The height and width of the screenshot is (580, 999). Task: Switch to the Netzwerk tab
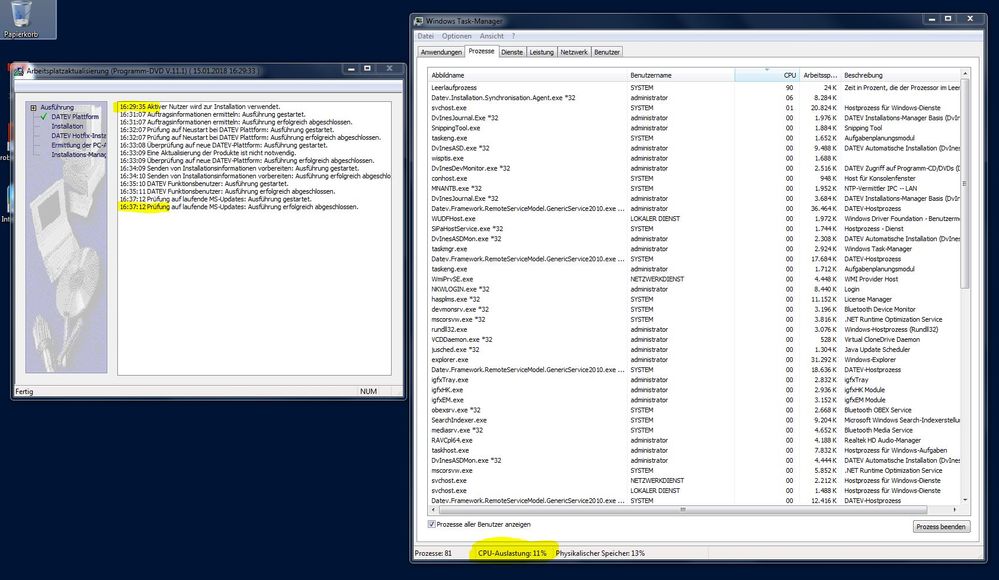click(574, 52)
